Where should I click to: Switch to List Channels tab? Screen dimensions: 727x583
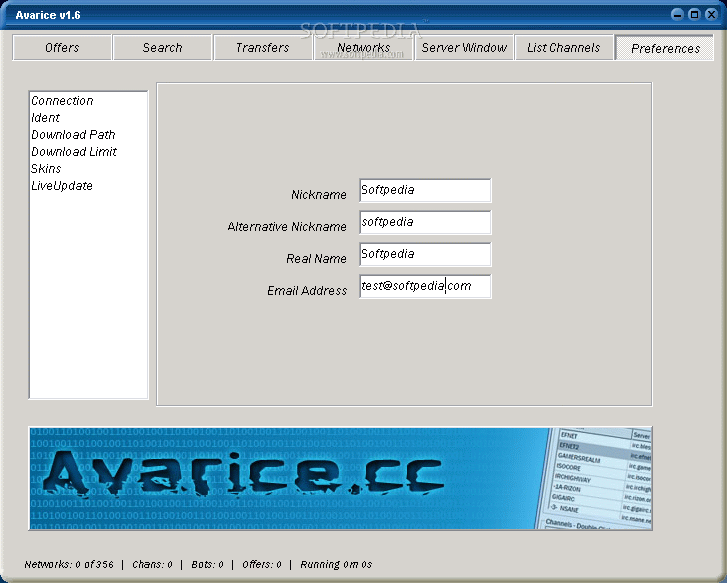pyautogui.click(x=564, y=47)
